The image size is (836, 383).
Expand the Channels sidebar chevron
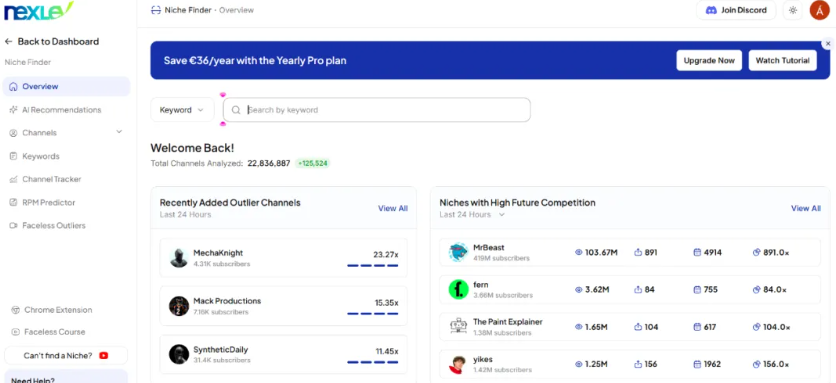119,132
